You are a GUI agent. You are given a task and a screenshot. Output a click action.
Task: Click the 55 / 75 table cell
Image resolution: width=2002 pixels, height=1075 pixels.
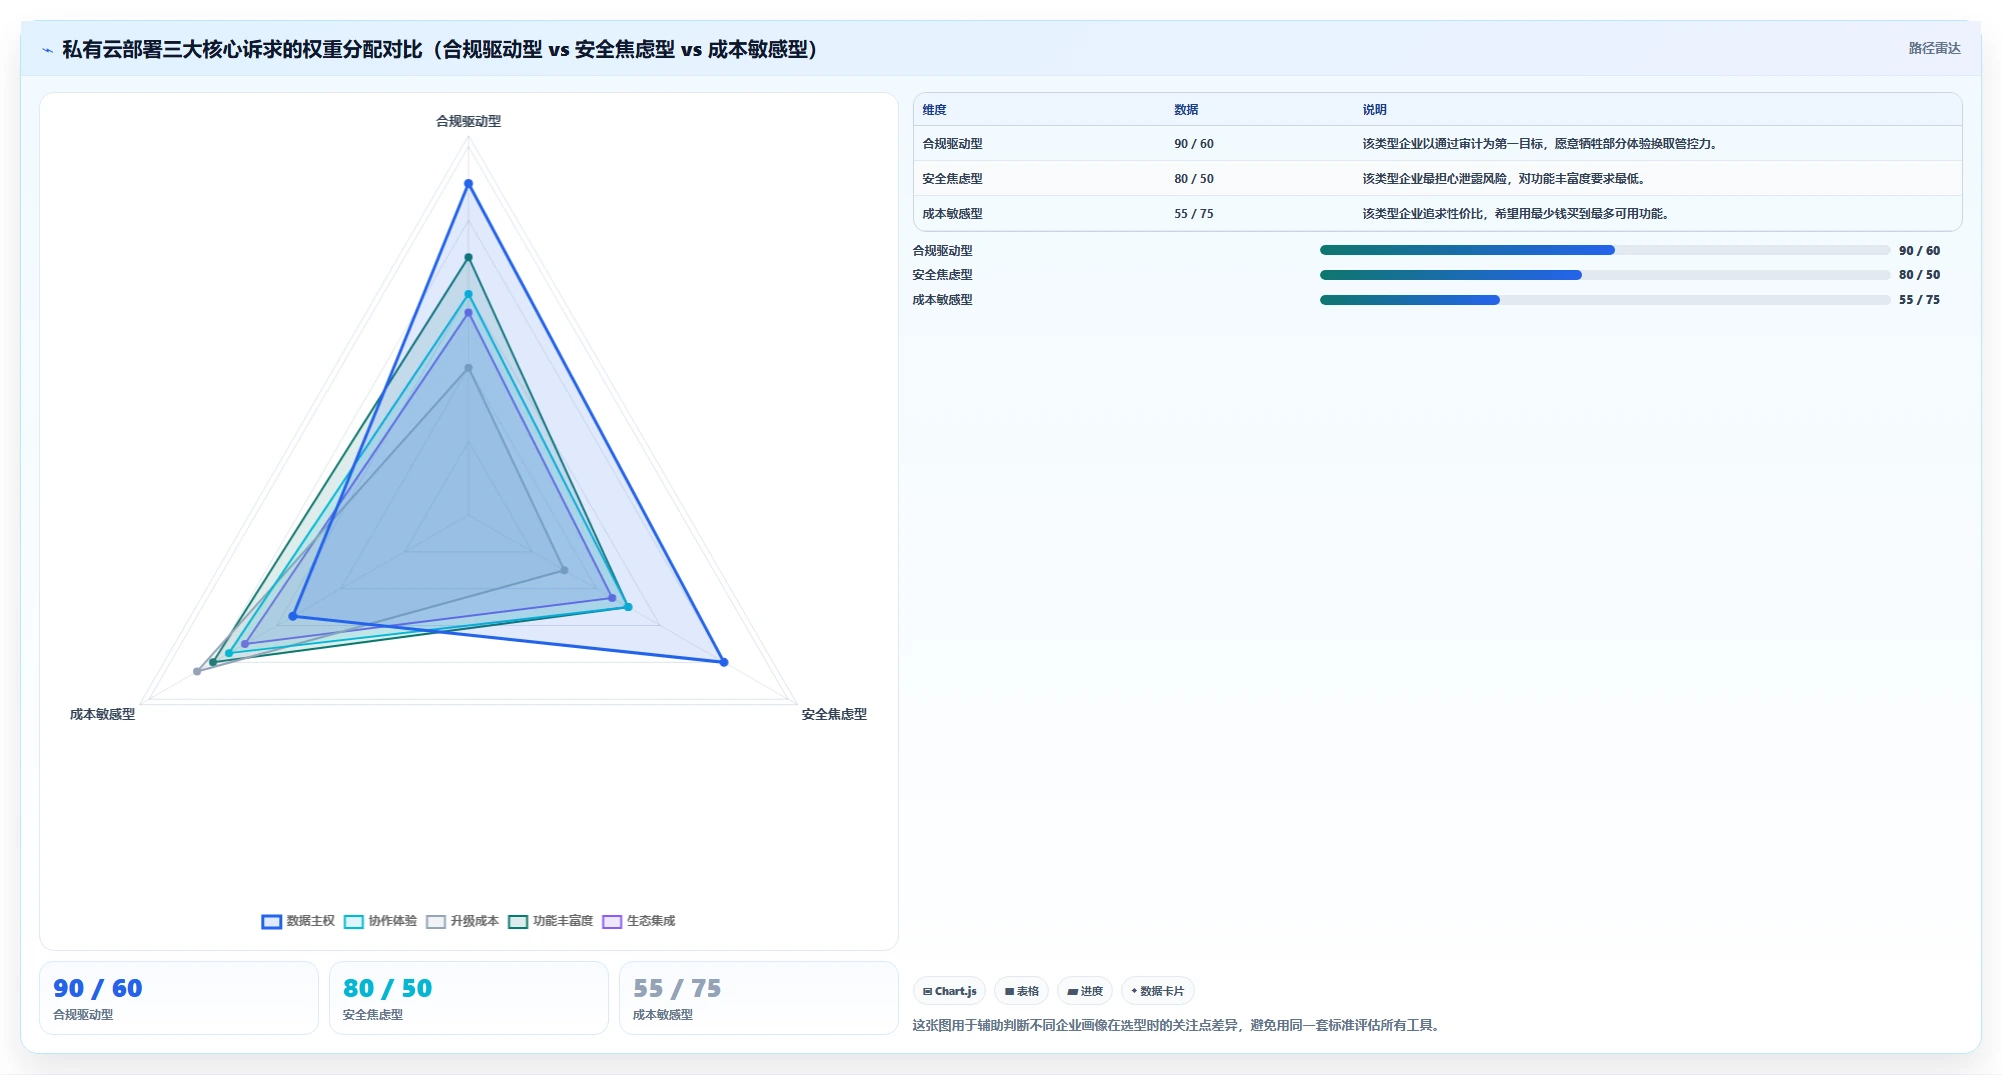pyautogui.click(x=1194, y=214)
